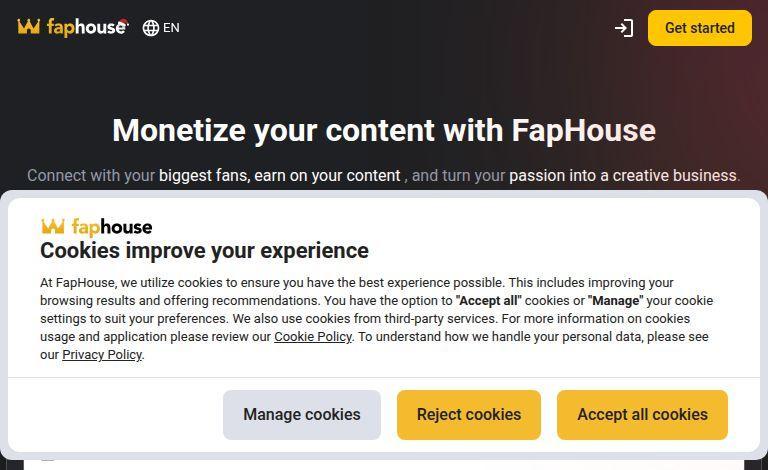Image resolution: width=768 pixels, height=470 pixels.
Task: Click the faphouse wordmark in the cookie banner
Action: coord(111,227)
